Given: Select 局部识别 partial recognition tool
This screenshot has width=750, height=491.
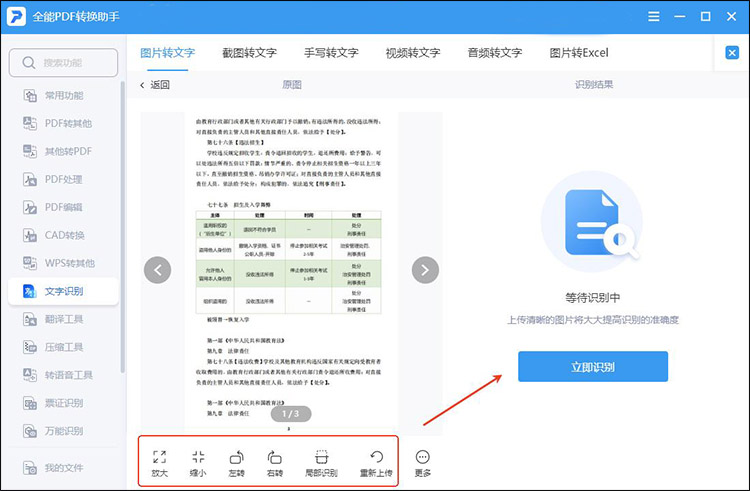Looking at the screenshot, I should pyautogui.click(x=321, y=456).
